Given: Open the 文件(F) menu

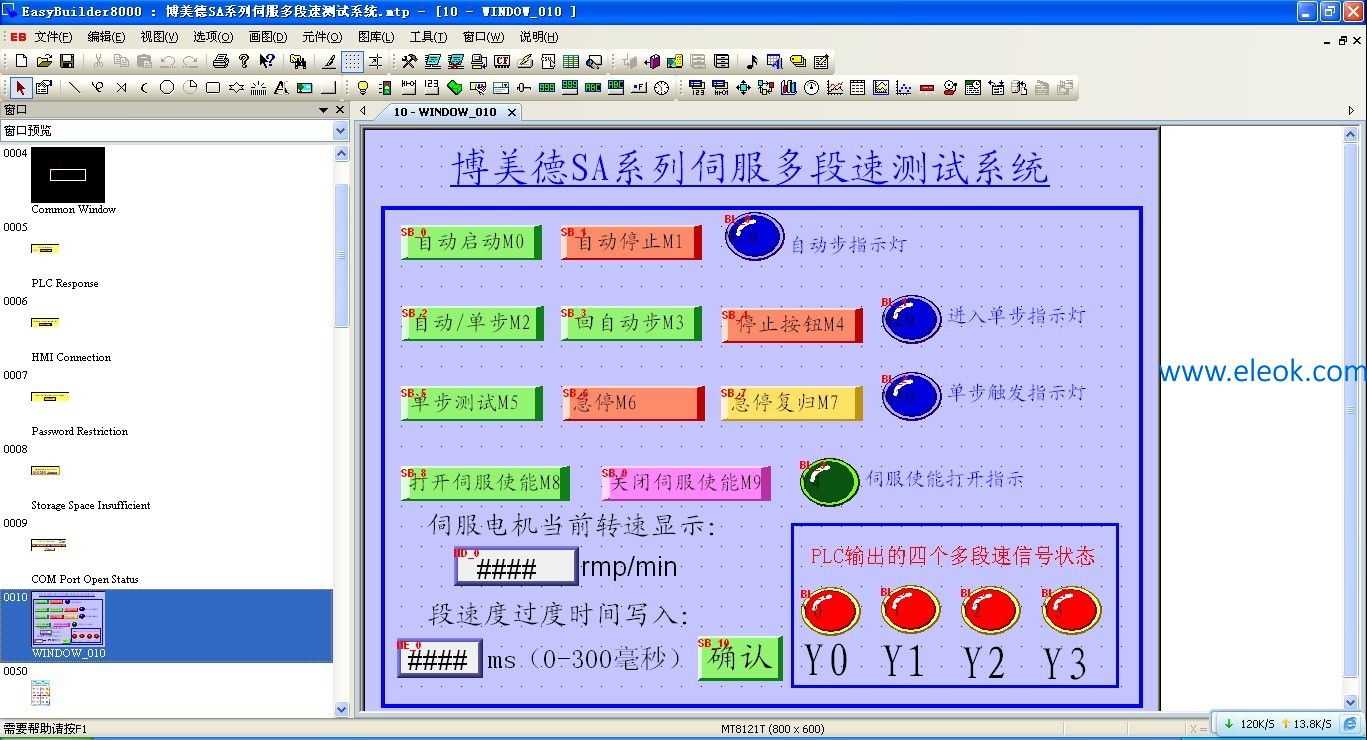Looking at the screenshot, I should [54, 37].
